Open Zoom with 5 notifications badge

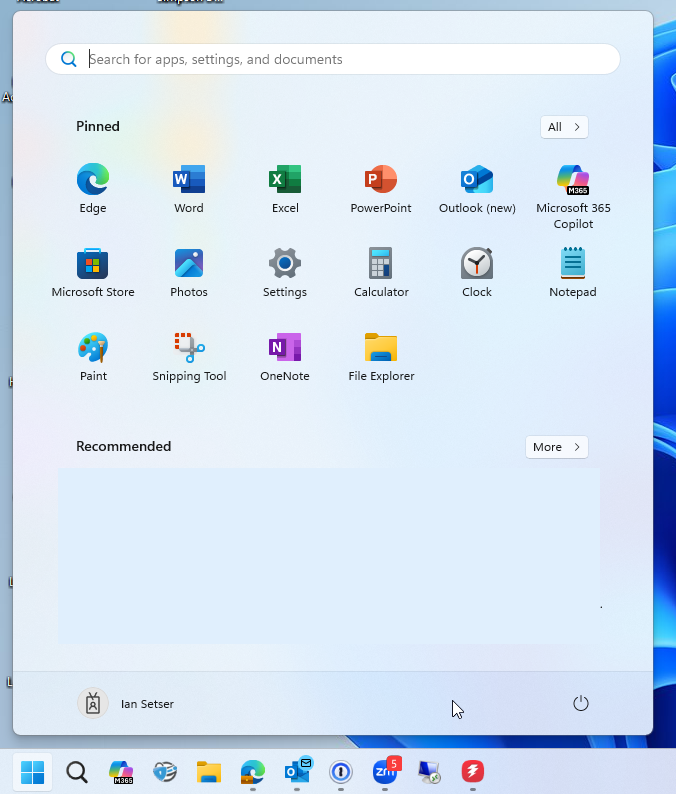386,771
